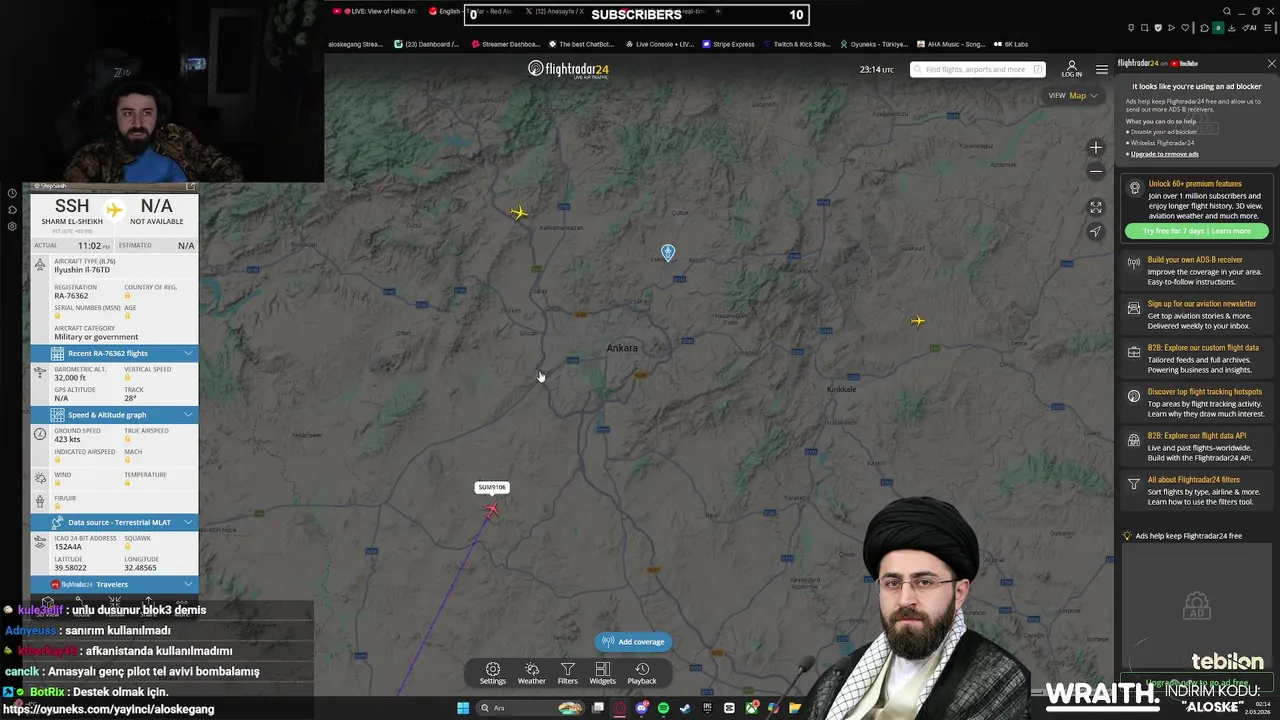
Task: Open Steam from the taskbar
Action: pyautogui.click(x=685, y=708)
